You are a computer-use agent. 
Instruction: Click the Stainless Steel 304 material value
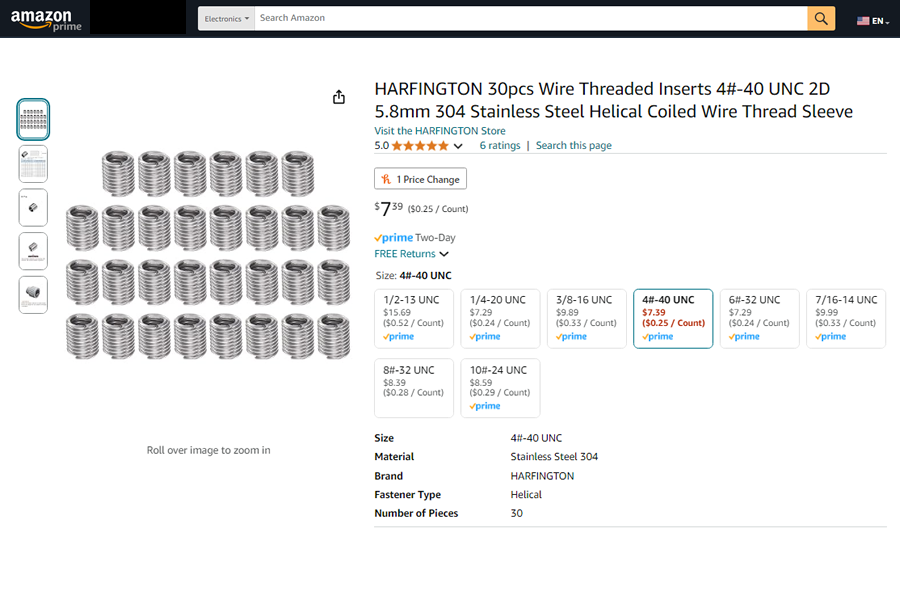[x=554, y=457]
